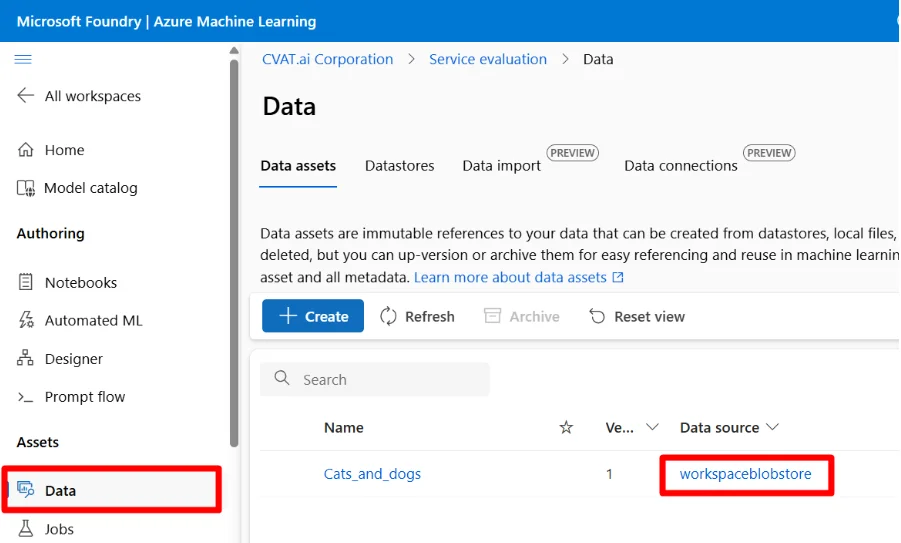Click the Model catalog icon
Screen dimensions: 901x543
25,188
